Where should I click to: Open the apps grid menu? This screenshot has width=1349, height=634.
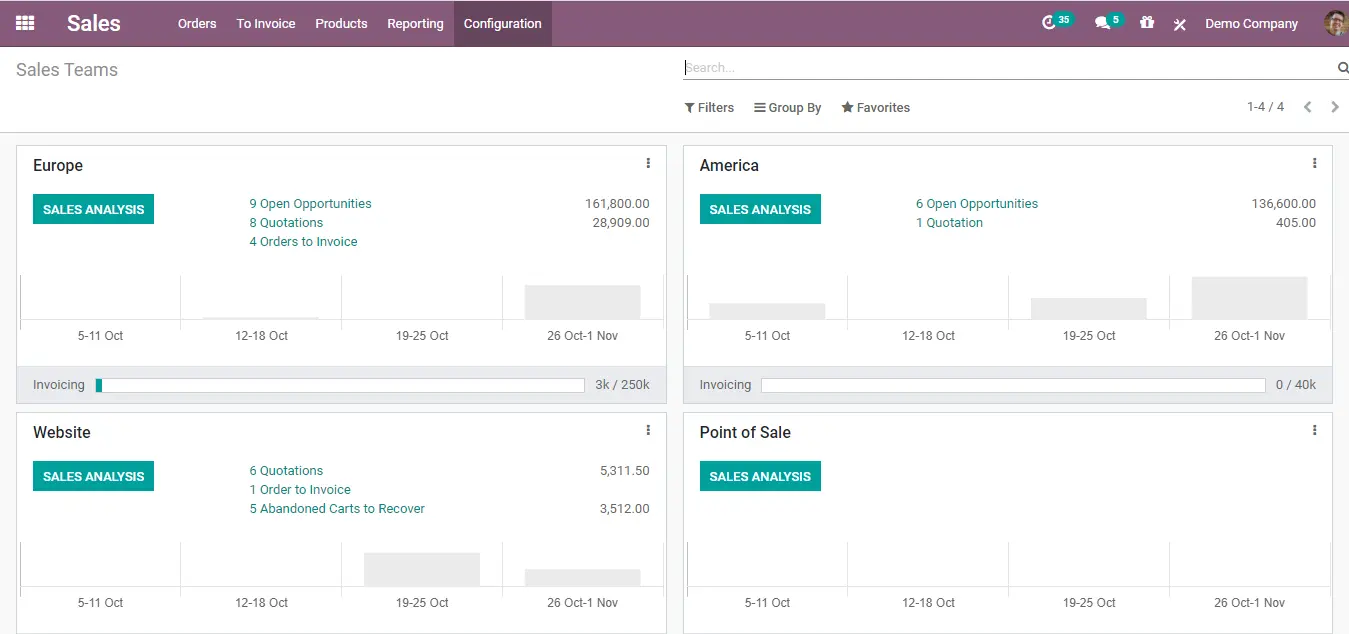click(x=25, y=23)
